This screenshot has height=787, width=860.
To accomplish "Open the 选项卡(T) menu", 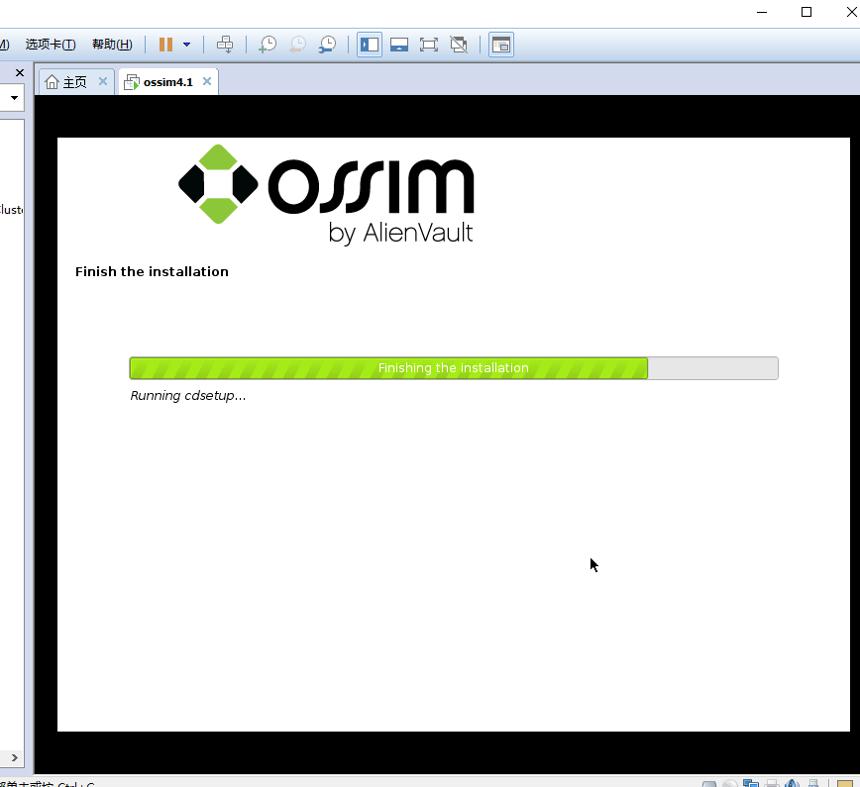I will click(50, 44).
